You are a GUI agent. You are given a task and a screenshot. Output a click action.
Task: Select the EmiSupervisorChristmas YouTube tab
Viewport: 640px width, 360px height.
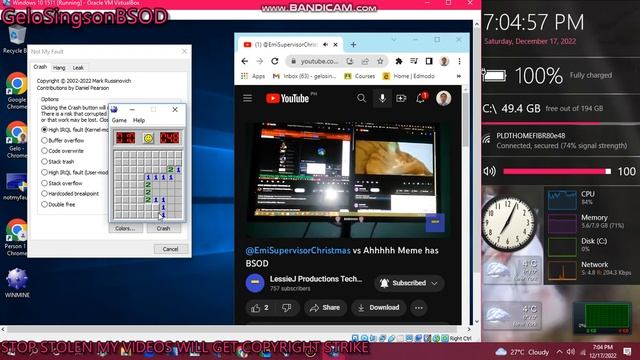(290, 44)
